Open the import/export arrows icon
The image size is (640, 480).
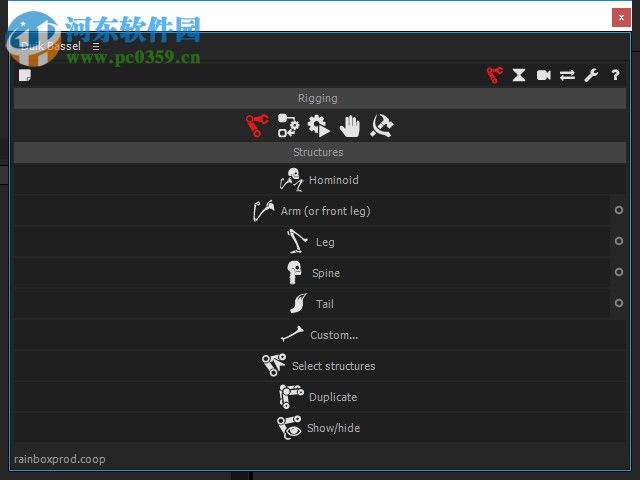pos(567,75)
